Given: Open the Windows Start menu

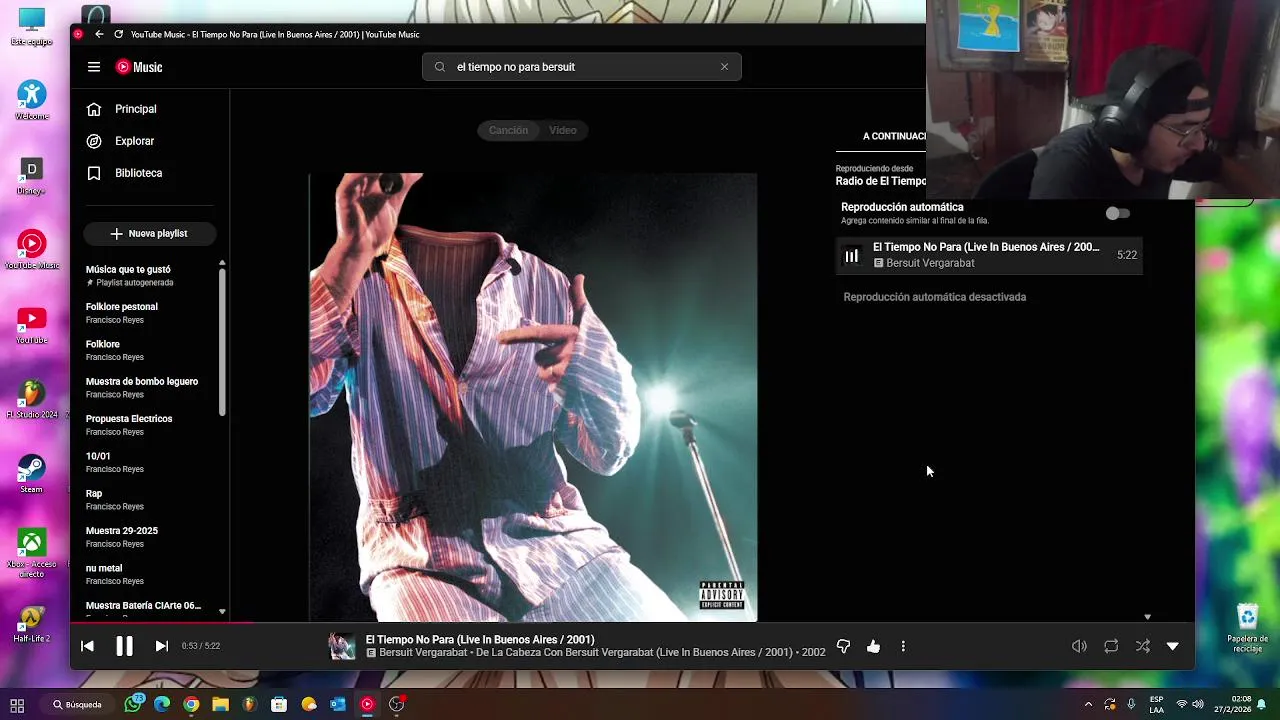Looking at the screenshot, I should pyautogui.click(x=17, y=704).
